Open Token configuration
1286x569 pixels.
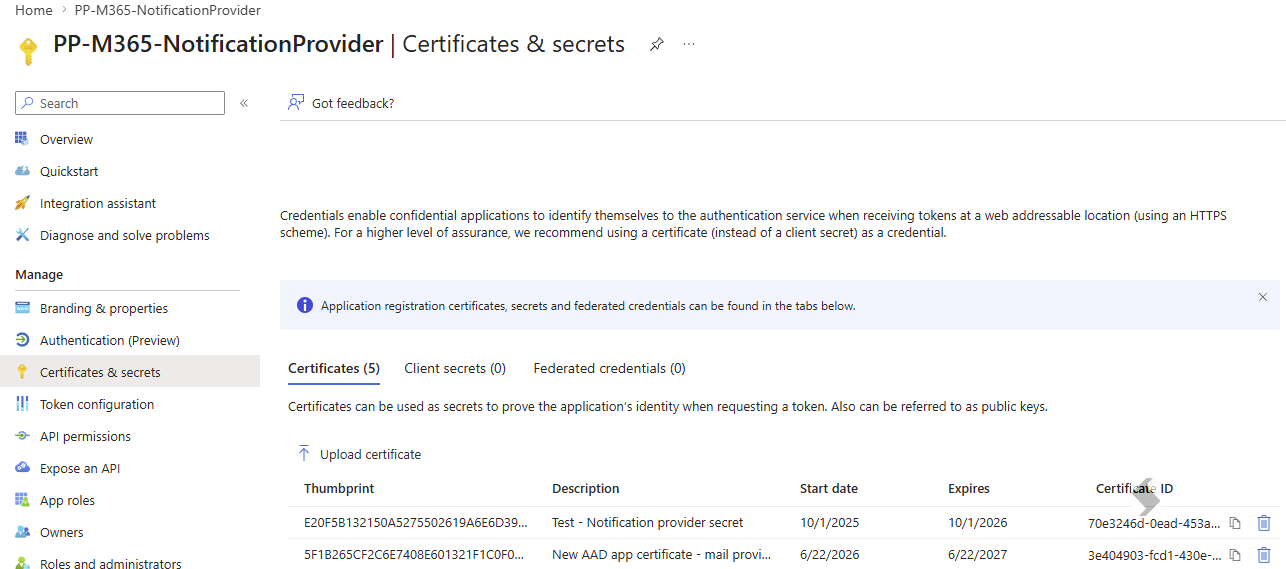point(97,404)
